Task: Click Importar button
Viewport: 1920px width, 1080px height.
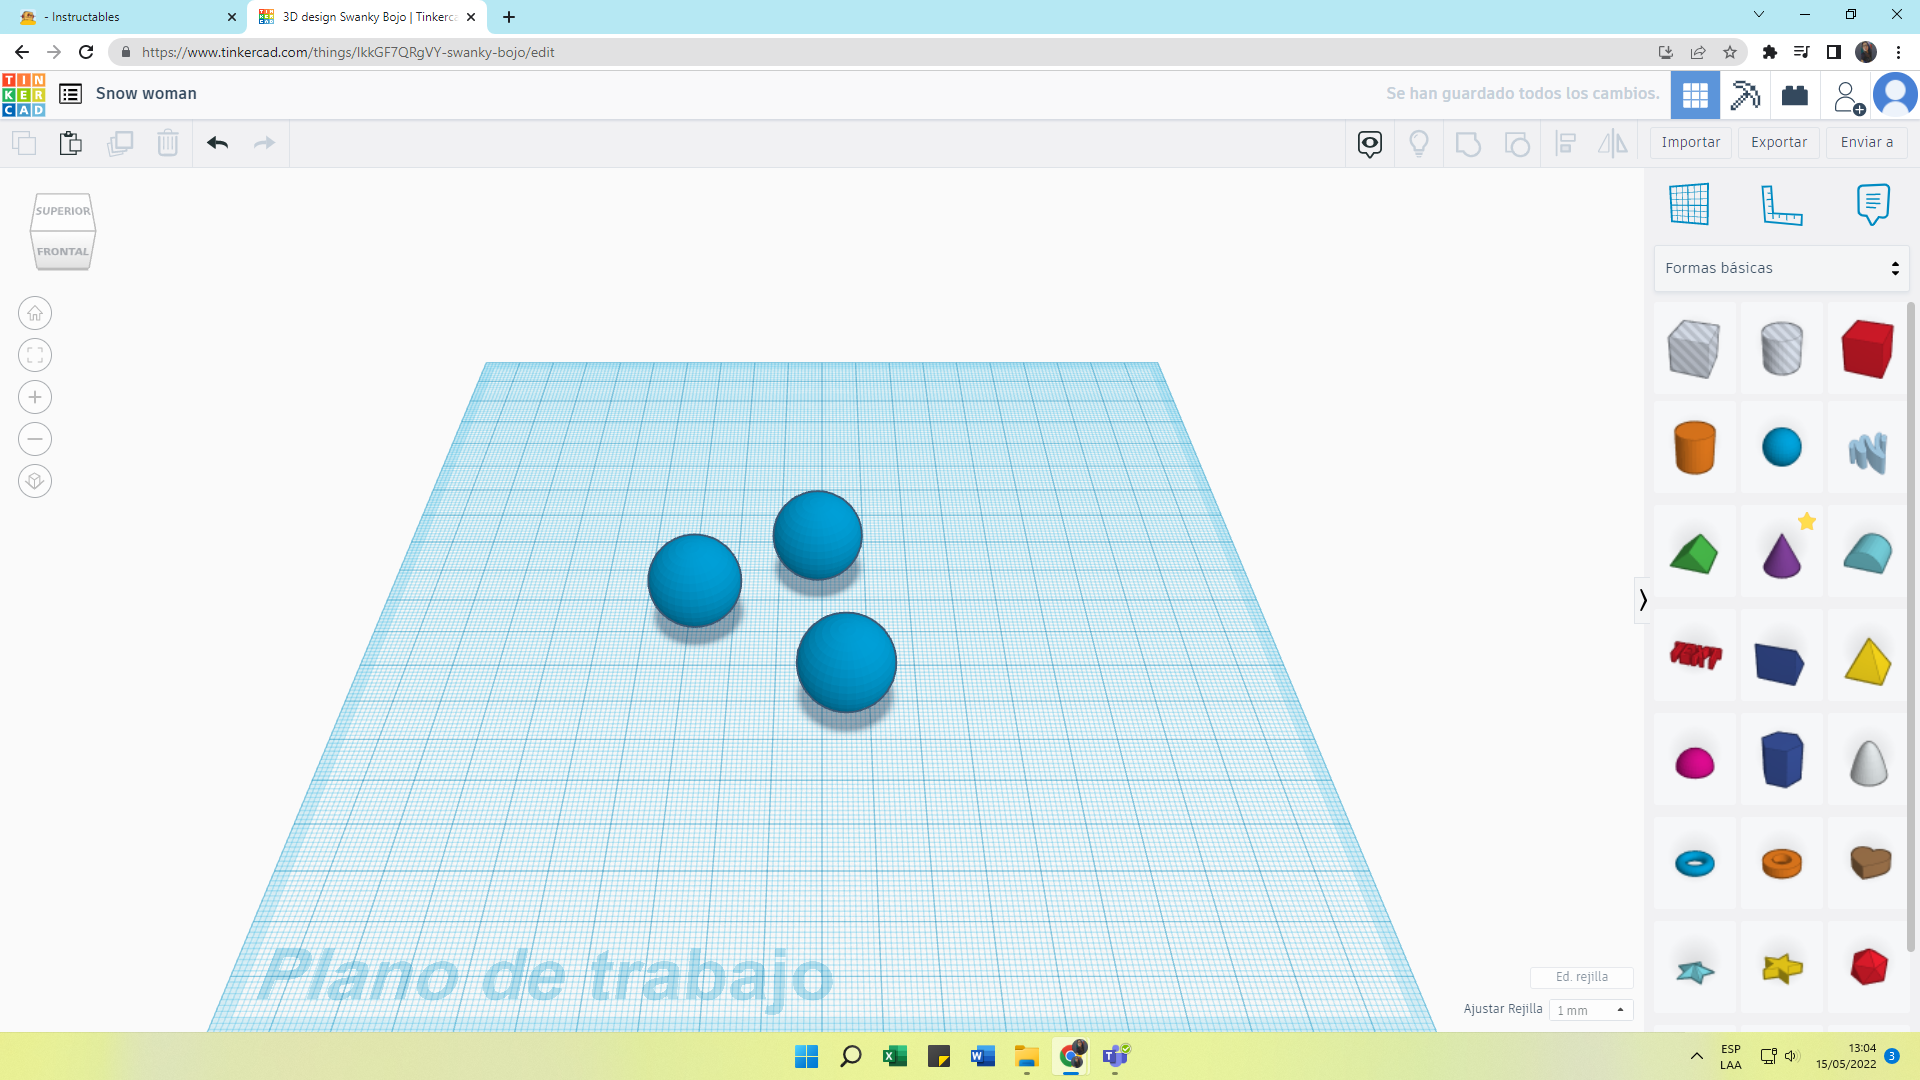Action: coord(1691,142)
